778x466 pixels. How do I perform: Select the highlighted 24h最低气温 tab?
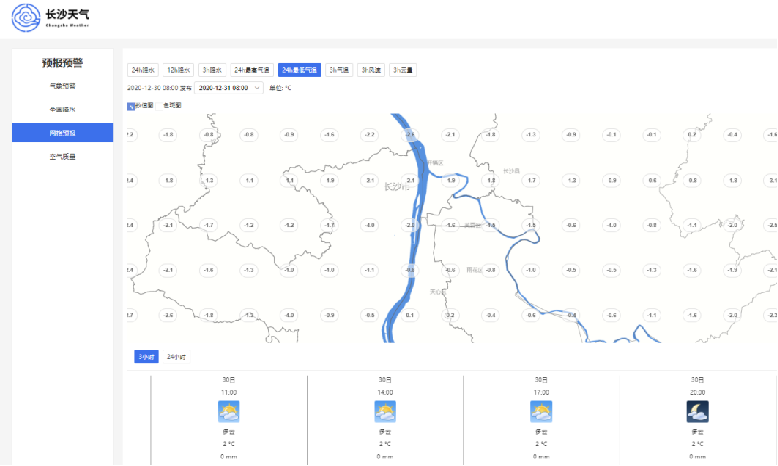[299, 70]
